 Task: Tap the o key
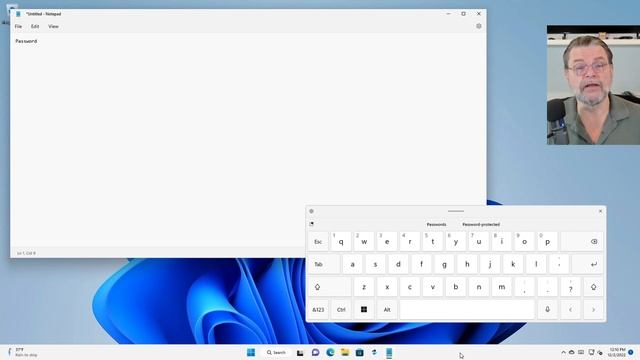(x=524, y=242)
